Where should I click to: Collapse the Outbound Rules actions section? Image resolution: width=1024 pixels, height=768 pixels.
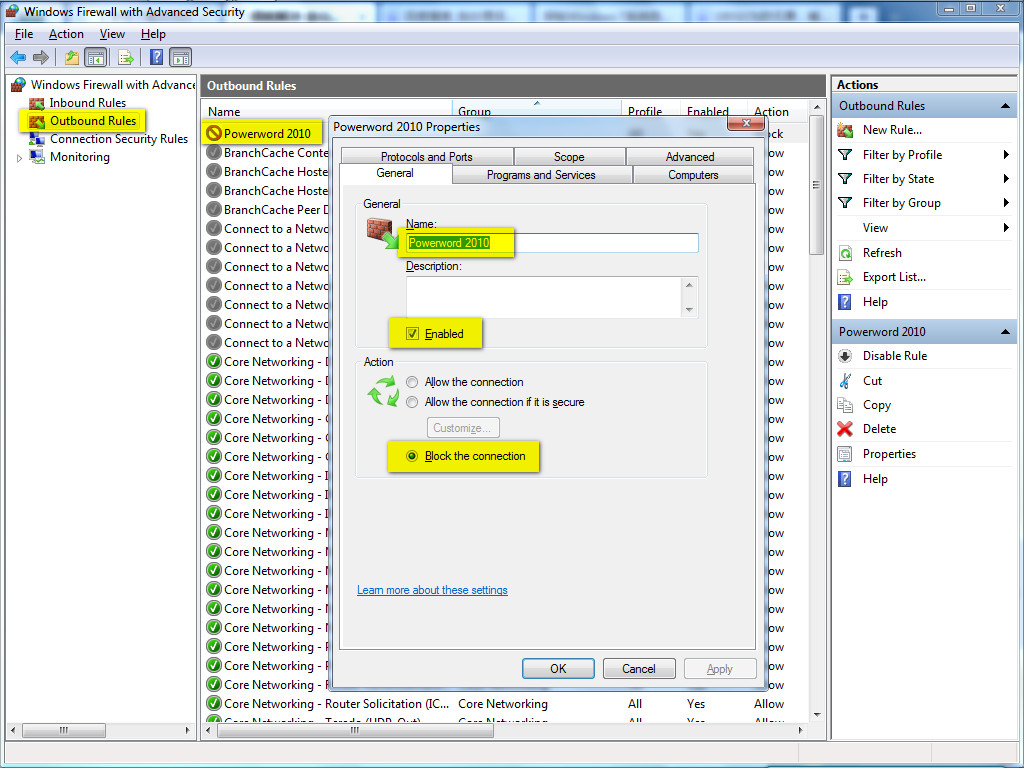point(1005,106)
